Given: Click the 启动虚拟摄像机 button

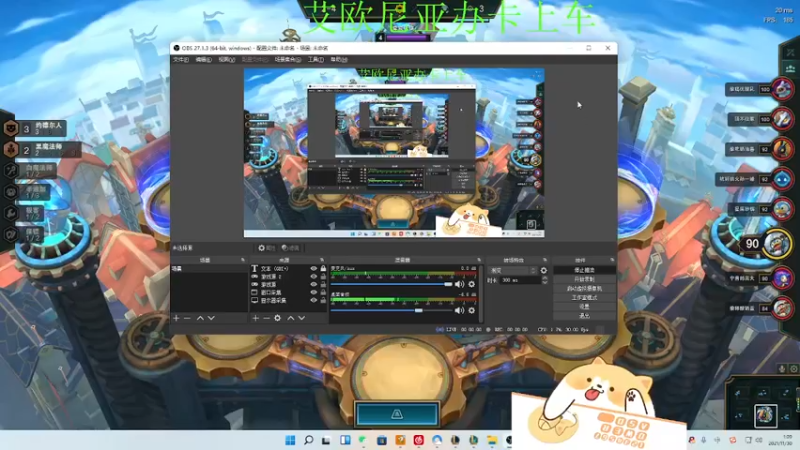Looking at the screenshot, I should [x=584, y=288].
